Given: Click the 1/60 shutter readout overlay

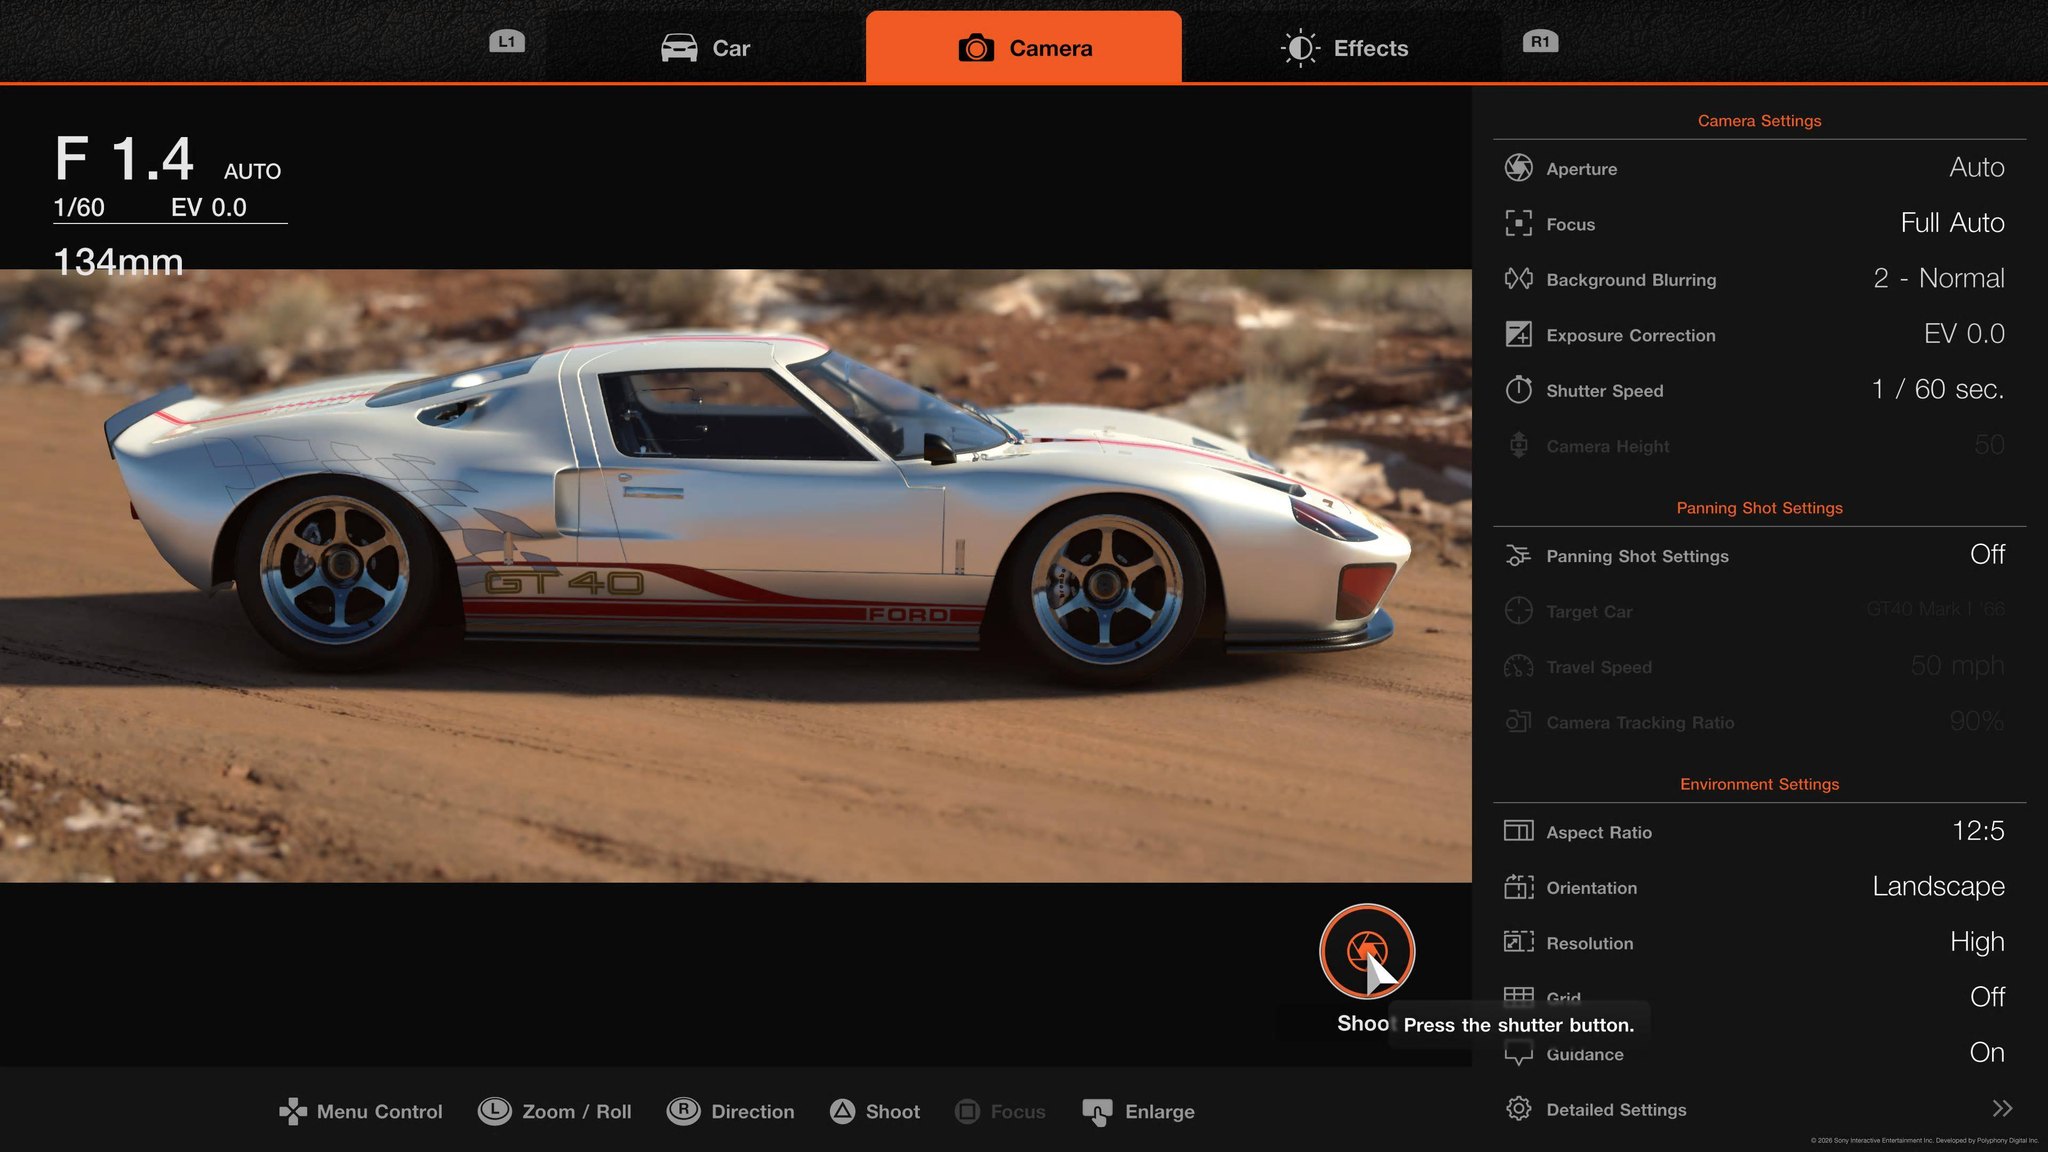Looking at the screenshot, I should click(79, 207).
